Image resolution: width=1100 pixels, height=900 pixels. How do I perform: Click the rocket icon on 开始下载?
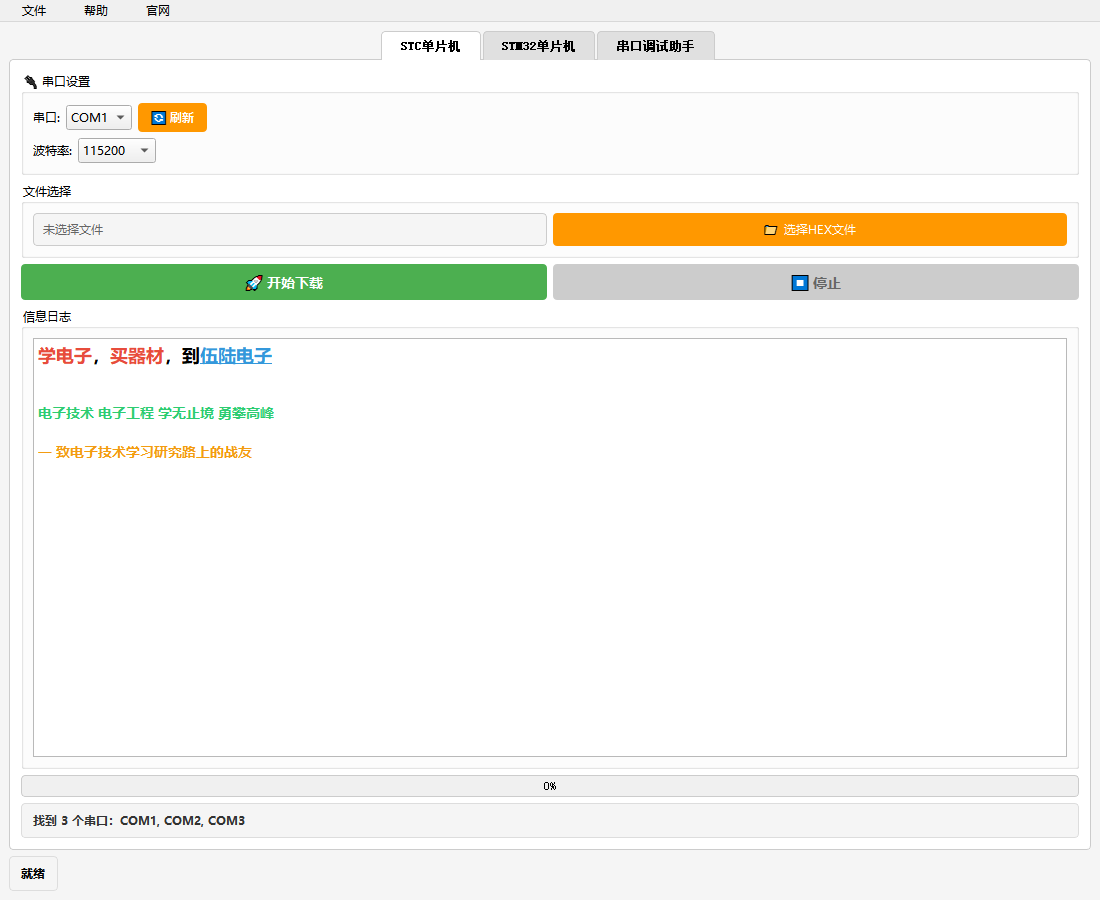click(x=253, y=283)
